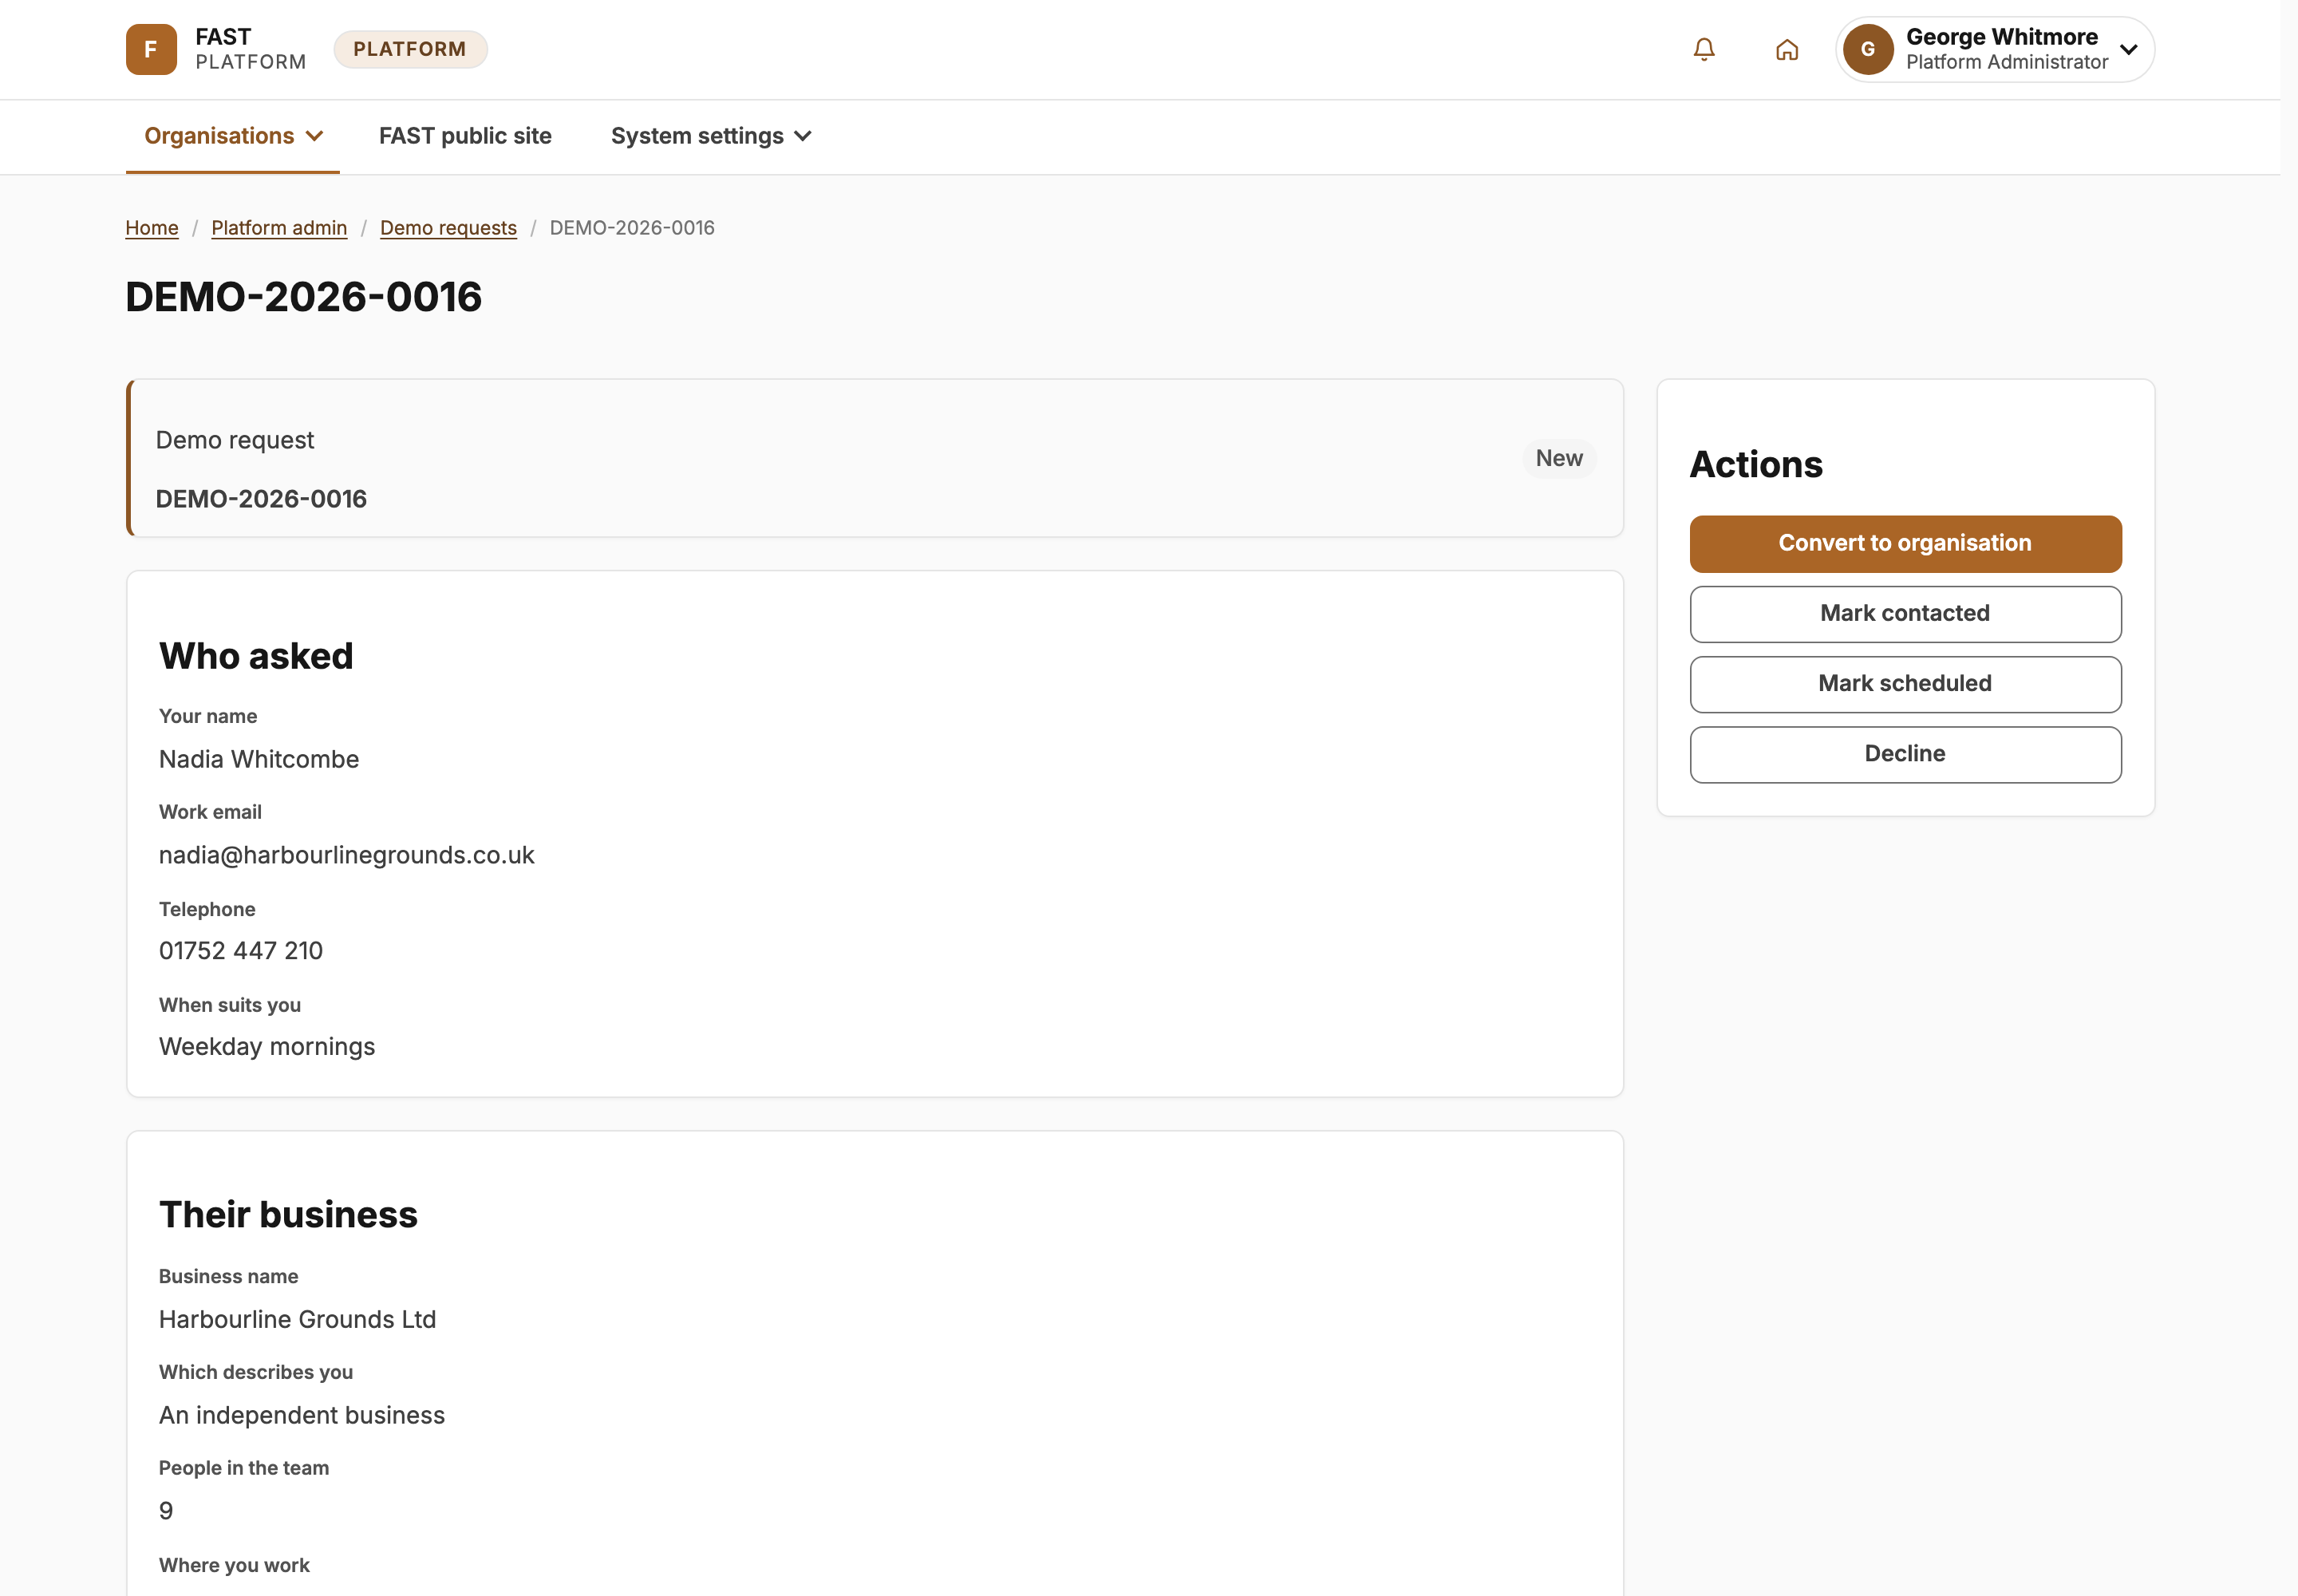Decline the demo request
Viewport: 2298px width, 1596px height.
pos(1905,754)
